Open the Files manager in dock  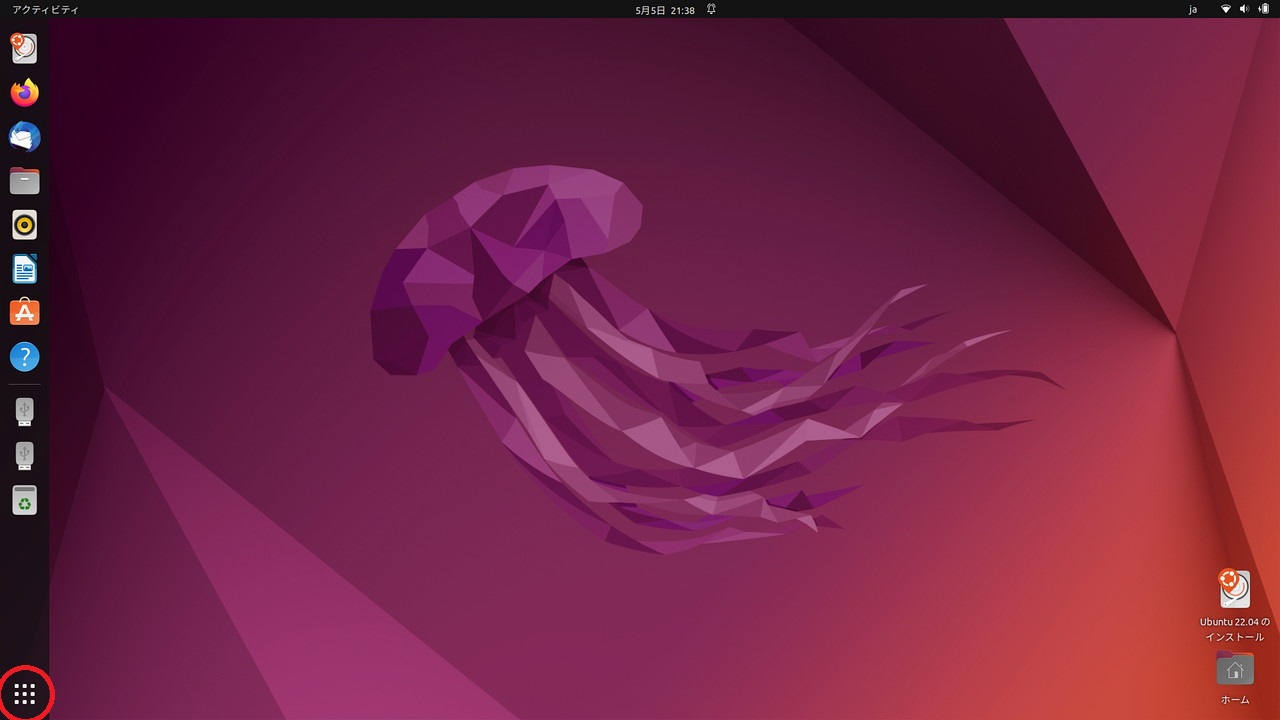[x=24, y=181]
